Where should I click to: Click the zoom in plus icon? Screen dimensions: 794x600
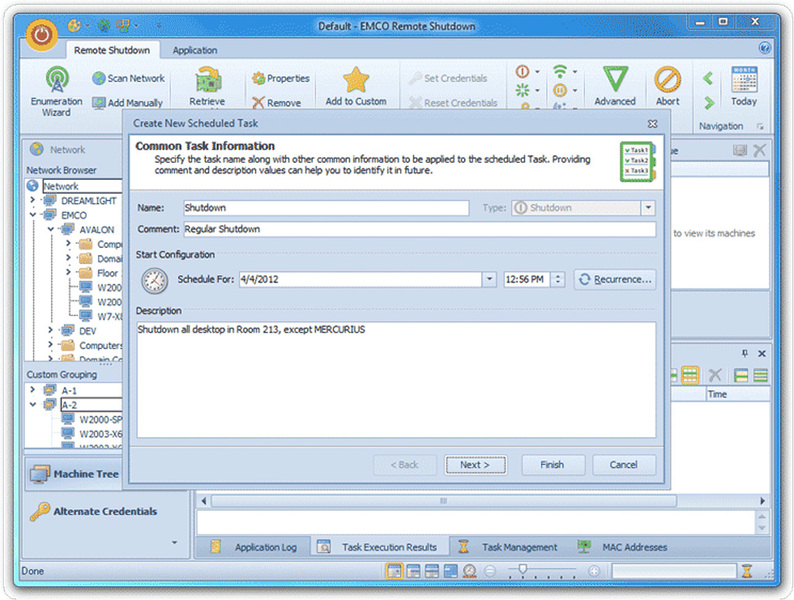click(593, 571)
